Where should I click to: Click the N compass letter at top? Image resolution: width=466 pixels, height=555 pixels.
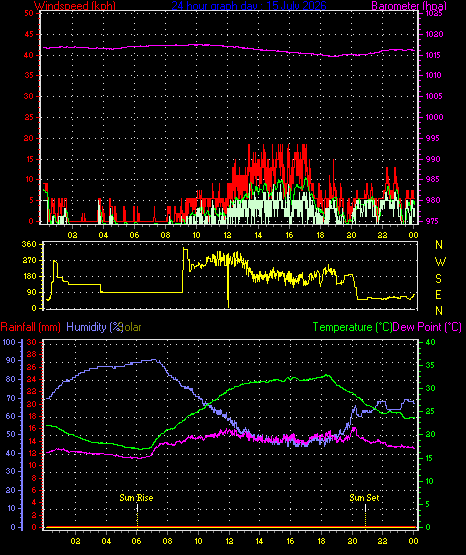pyautogui.click(x=439, y=245)
